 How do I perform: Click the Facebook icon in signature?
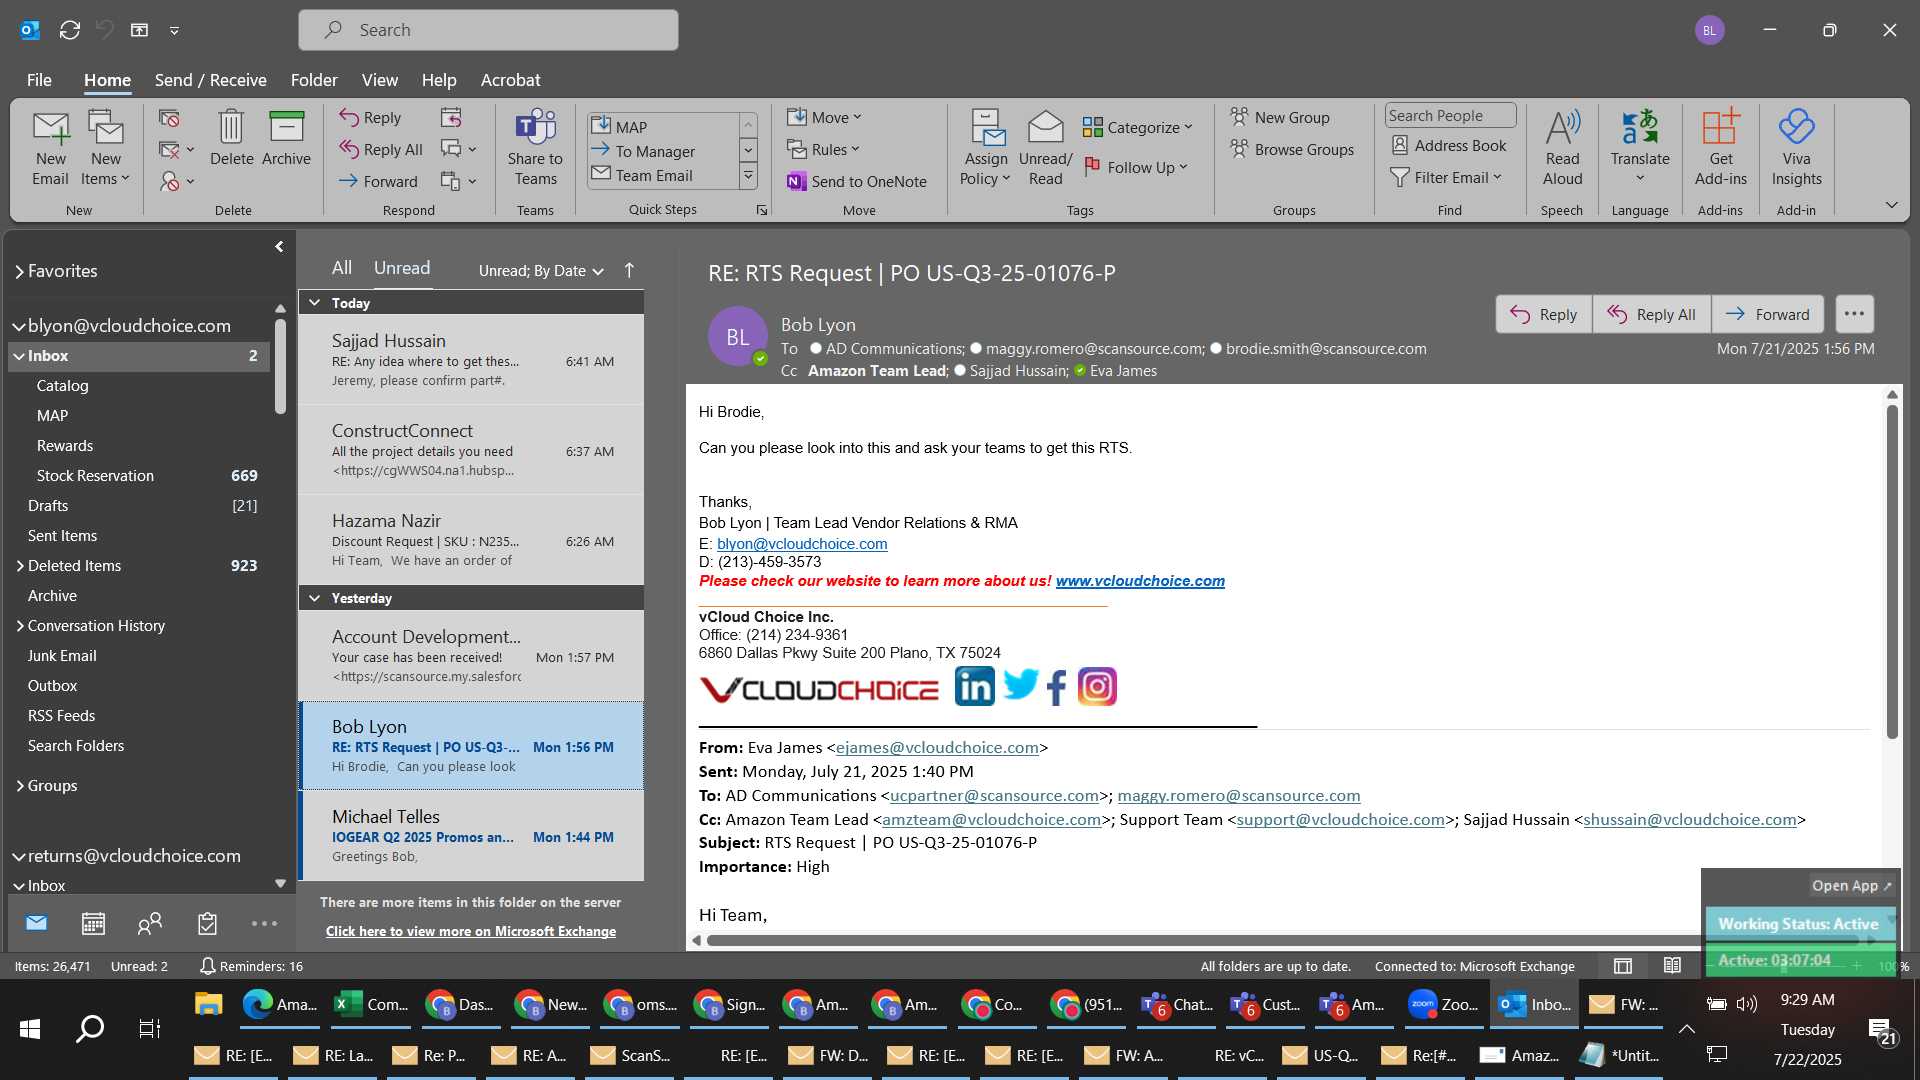tap(1057, 687)
